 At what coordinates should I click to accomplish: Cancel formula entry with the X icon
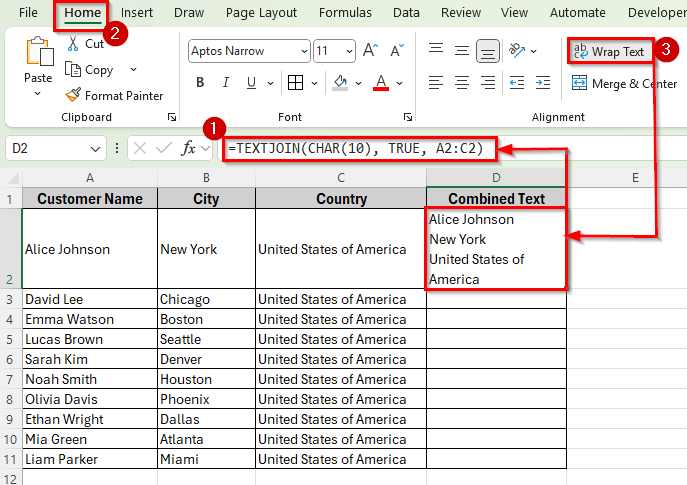140,149
